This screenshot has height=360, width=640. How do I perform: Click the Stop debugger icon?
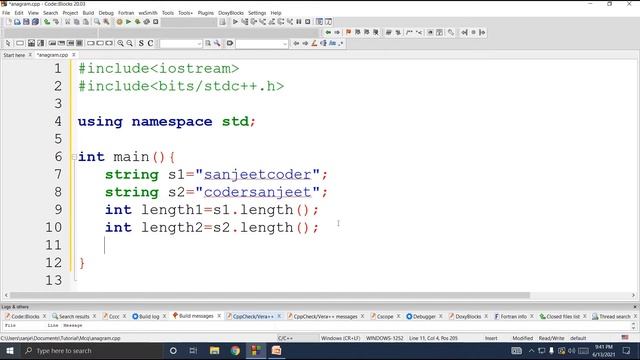tap(308, 22)
